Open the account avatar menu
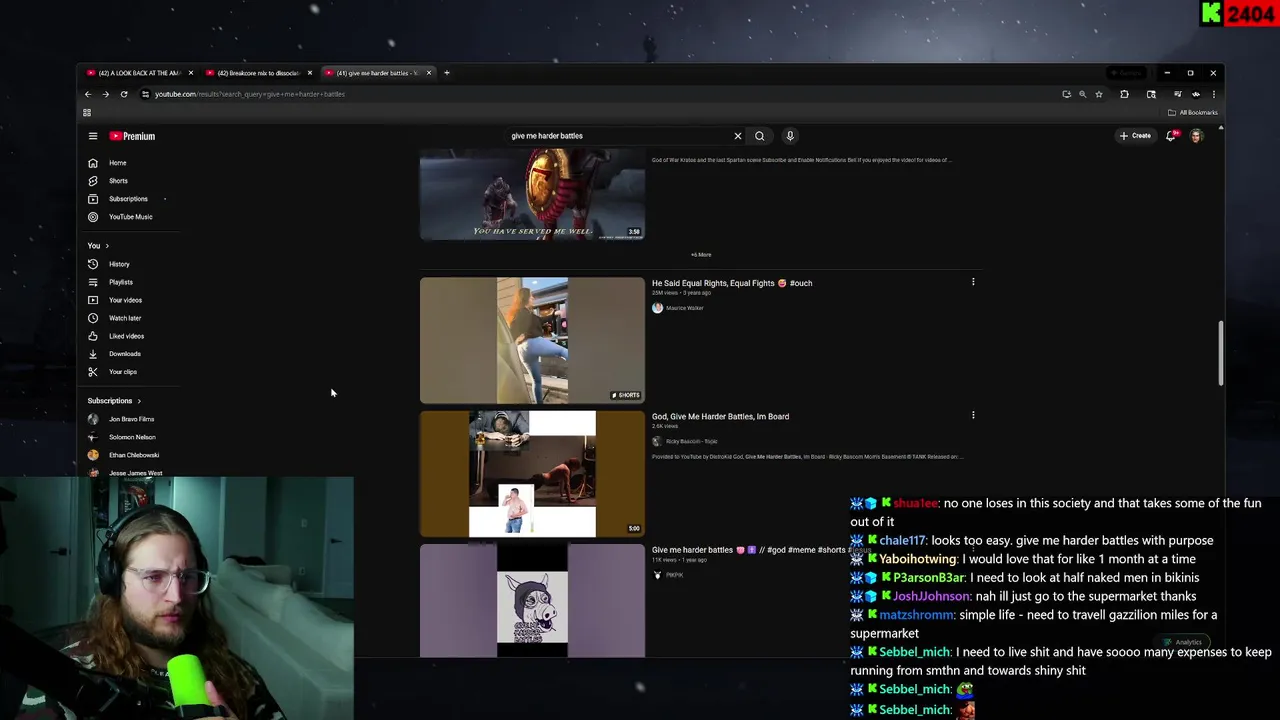Screen dimensions: 1280x720 click(1196, 136)
